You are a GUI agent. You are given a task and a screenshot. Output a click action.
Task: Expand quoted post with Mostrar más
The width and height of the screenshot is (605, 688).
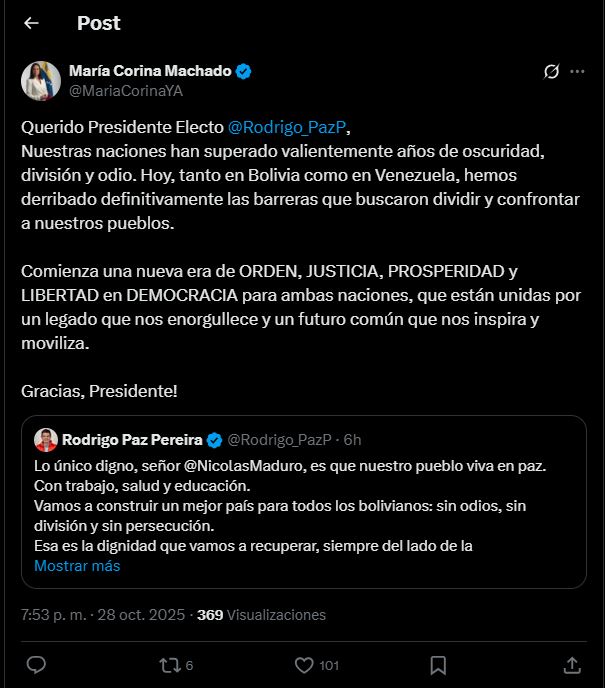[77, 566]
